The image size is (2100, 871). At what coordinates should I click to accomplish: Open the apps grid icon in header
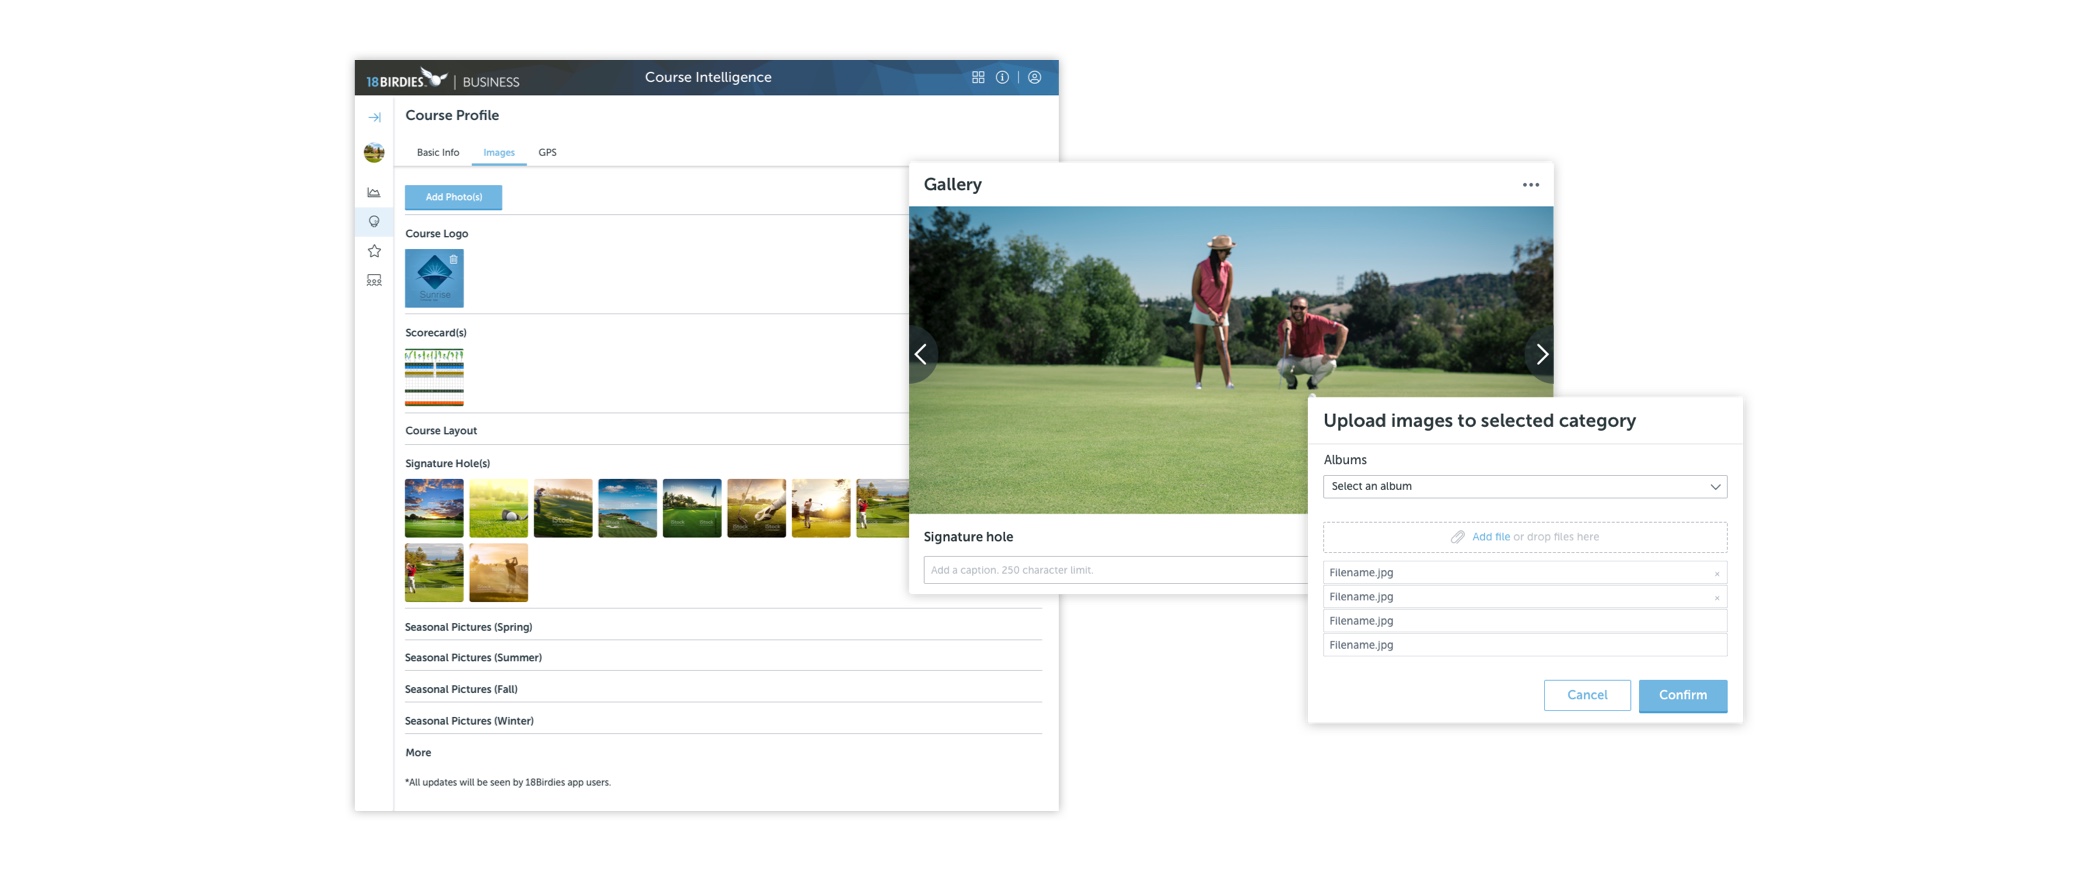click(978, 78)
